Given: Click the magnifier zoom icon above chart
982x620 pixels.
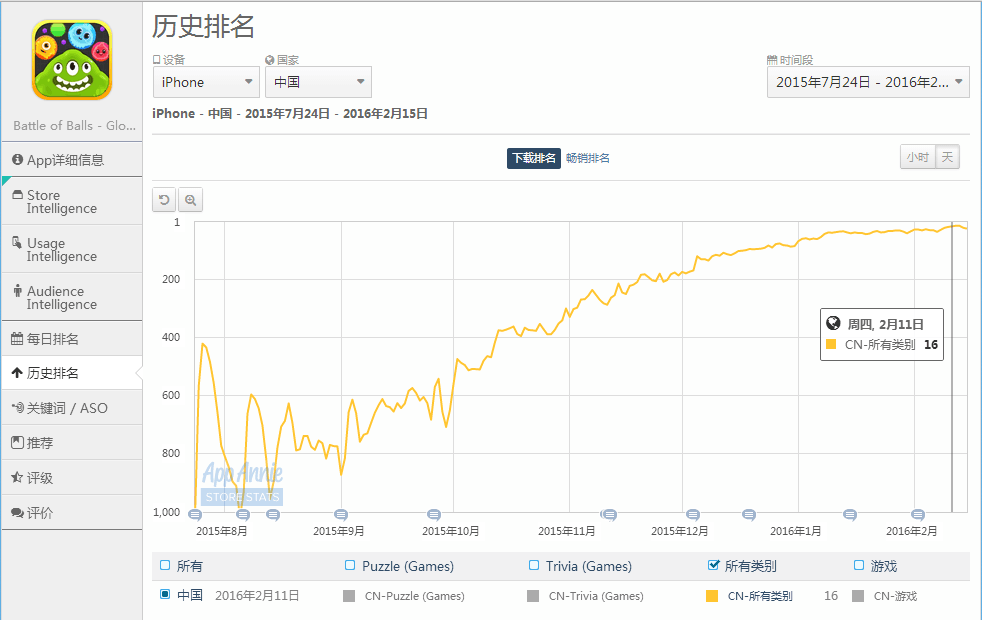Looking at the screenshot, I should click(190, 200).
